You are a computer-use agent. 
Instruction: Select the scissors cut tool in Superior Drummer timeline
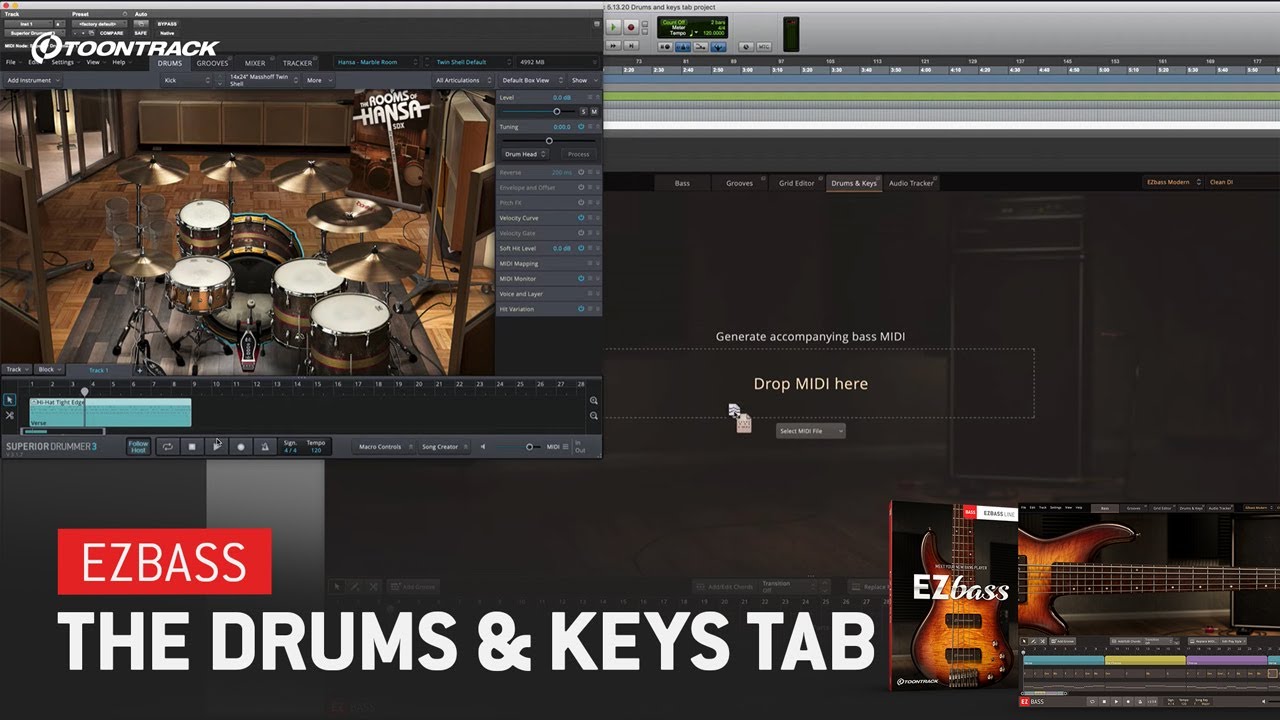point(9,415)
